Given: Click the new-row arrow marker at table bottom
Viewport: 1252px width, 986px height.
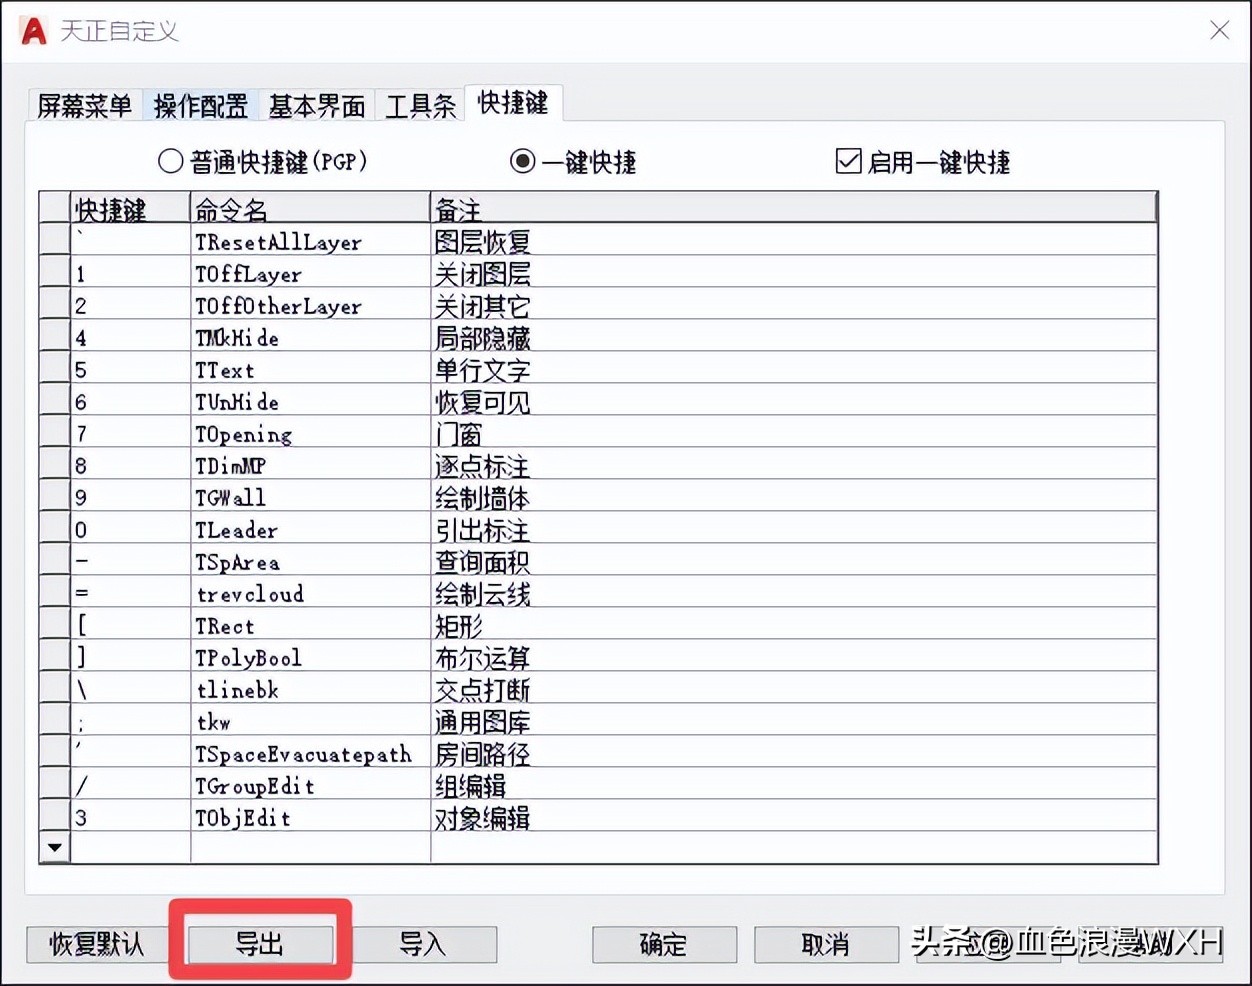Looking at the screenshot, I should [x=54, y=848].
